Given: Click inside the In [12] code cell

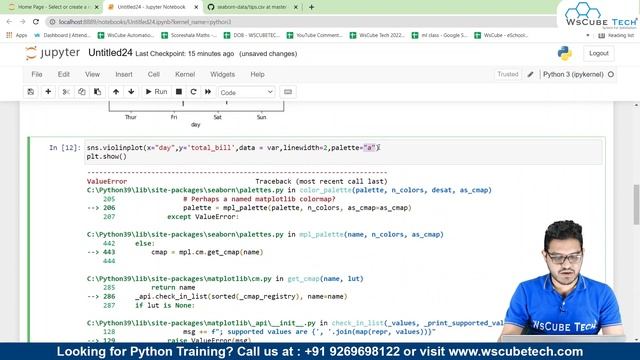Looking at the screenshot, I should 343,152.
